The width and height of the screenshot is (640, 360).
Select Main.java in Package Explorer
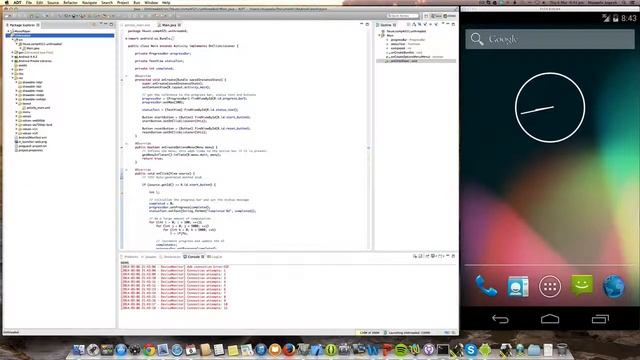33,48
